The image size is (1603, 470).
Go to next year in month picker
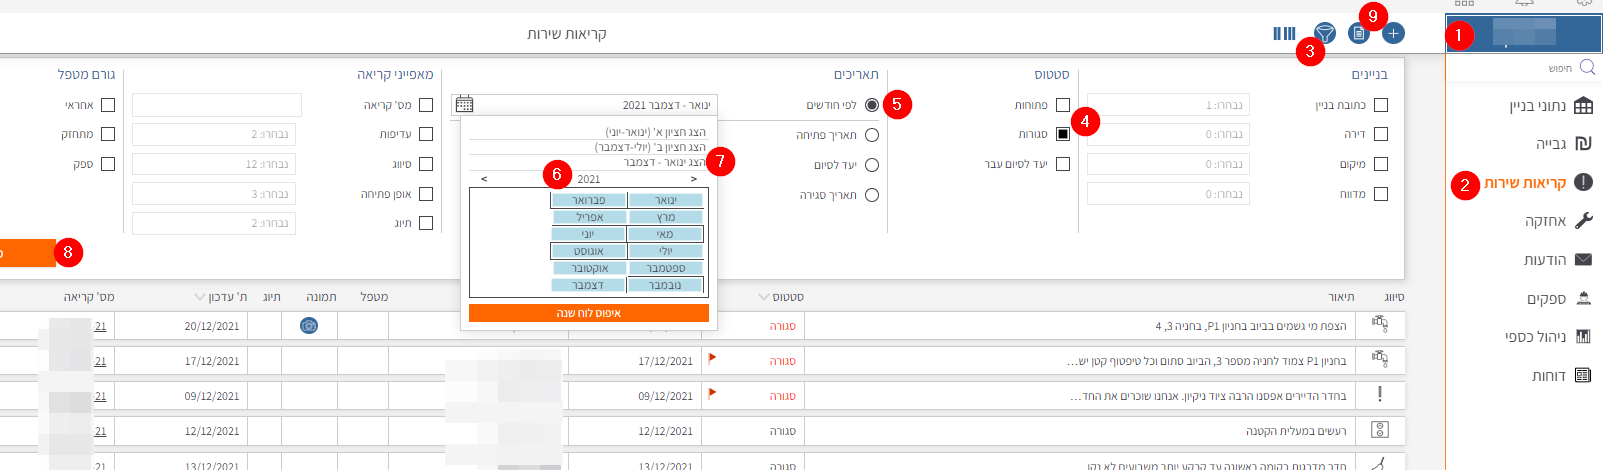693,179
